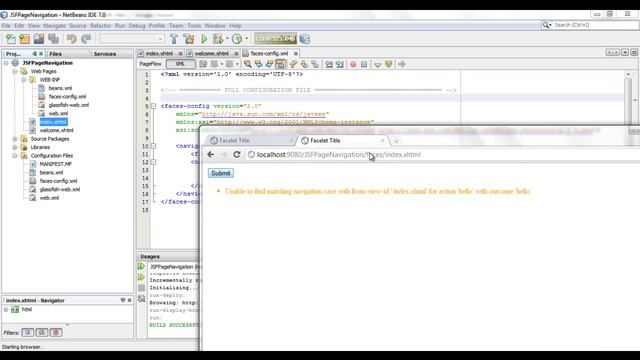This screenshot has width=640, height=360.
Task: Click the memory usage garbage collect bar
Action: 276,39
